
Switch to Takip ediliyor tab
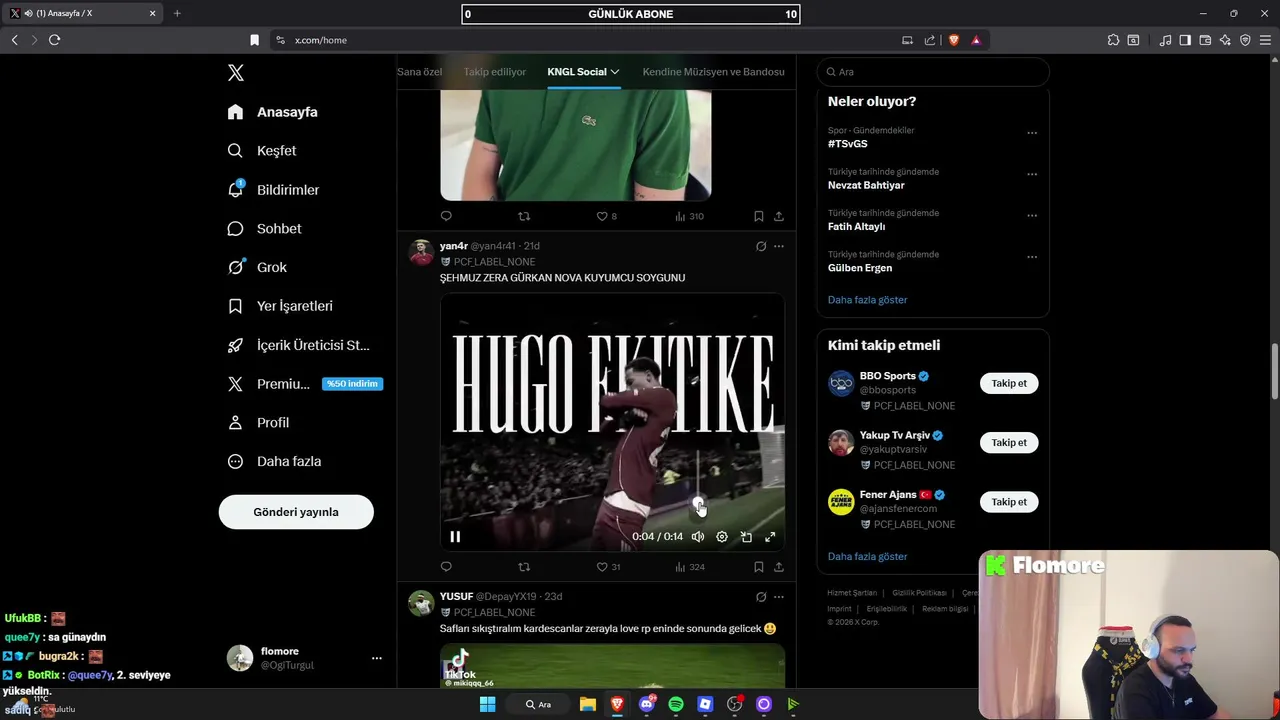click(494, 72)
